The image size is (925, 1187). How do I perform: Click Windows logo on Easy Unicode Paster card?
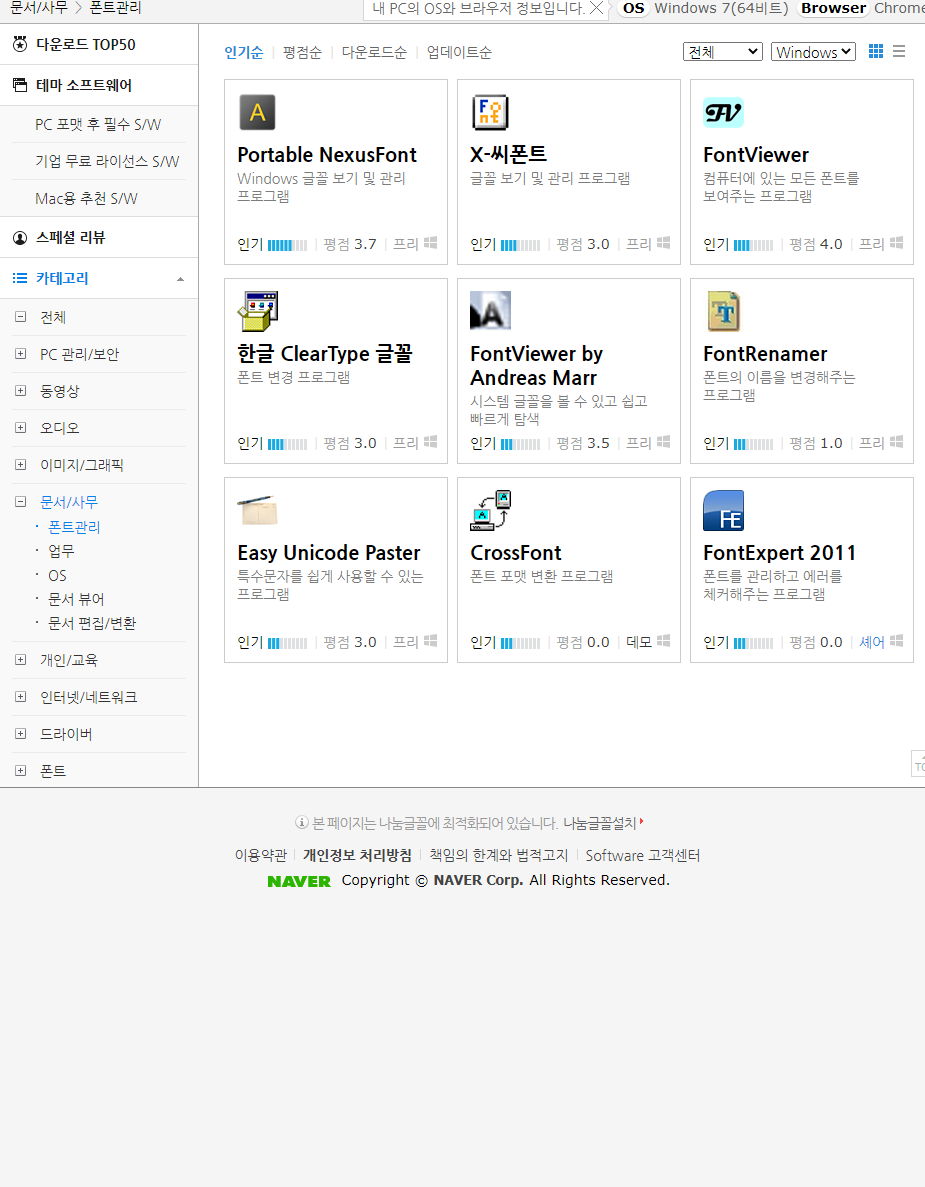(431, 641)
